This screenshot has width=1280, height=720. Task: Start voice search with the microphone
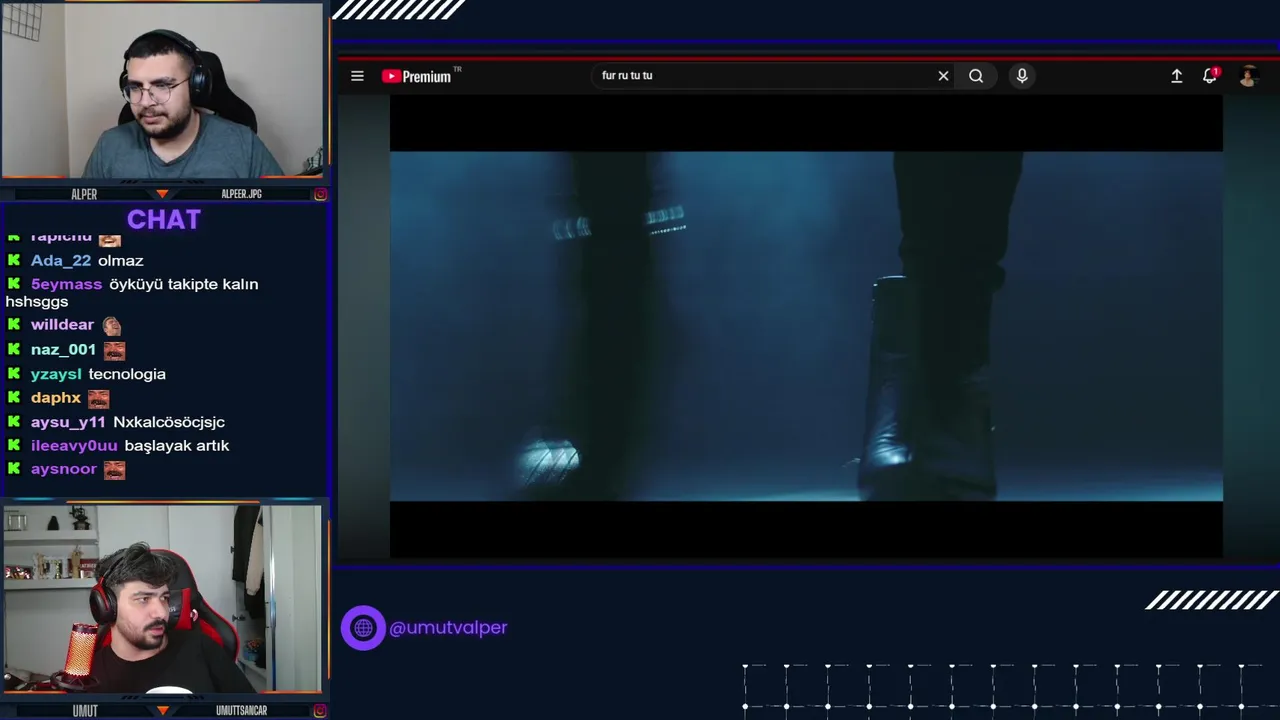[x=1022, y=76]
